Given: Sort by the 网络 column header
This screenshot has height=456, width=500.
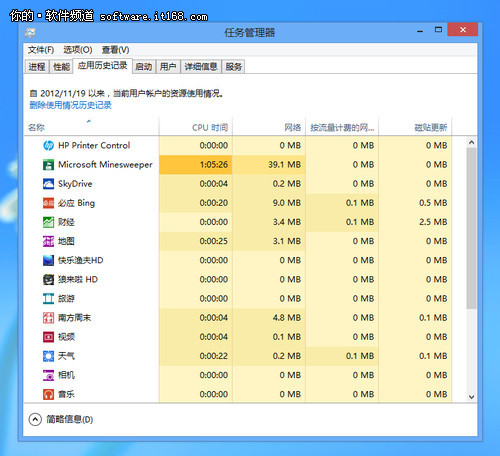Looking at the screenshot, I should click(269, 127).
